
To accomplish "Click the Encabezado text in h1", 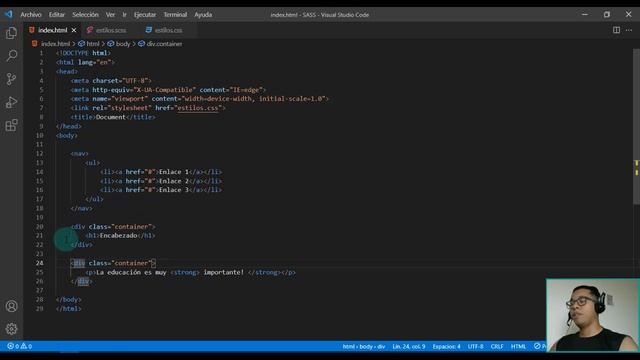I will (x=118, y=236).
